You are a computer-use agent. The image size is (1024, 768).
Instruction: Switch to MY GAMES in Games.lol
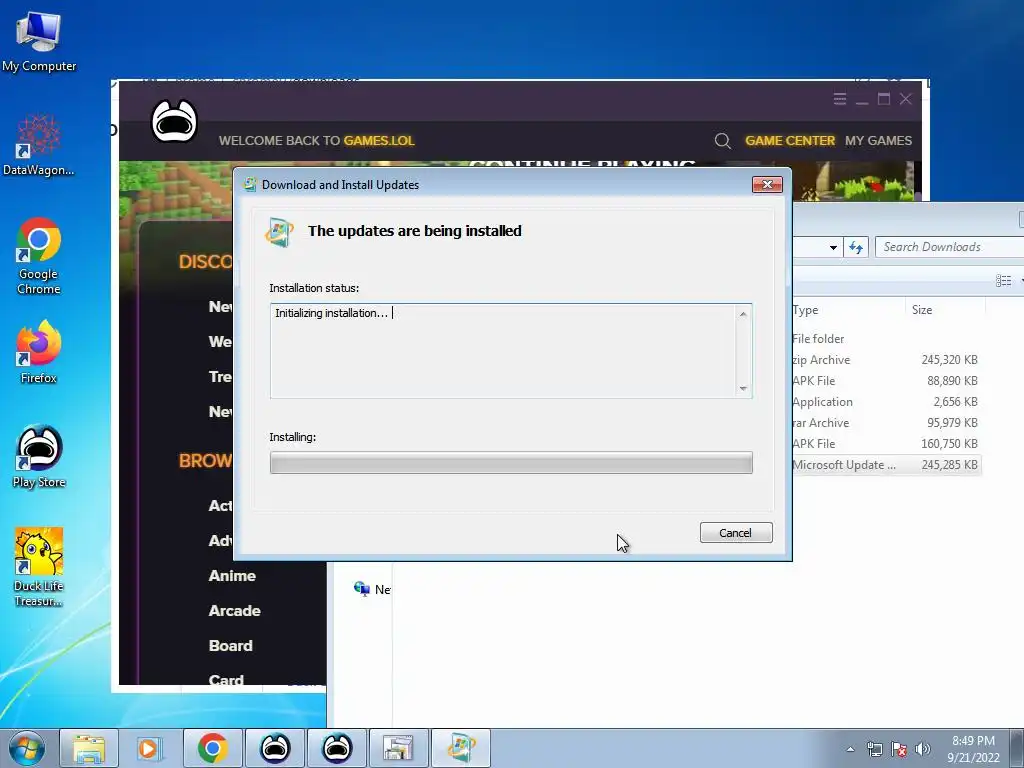pos(878,140)
